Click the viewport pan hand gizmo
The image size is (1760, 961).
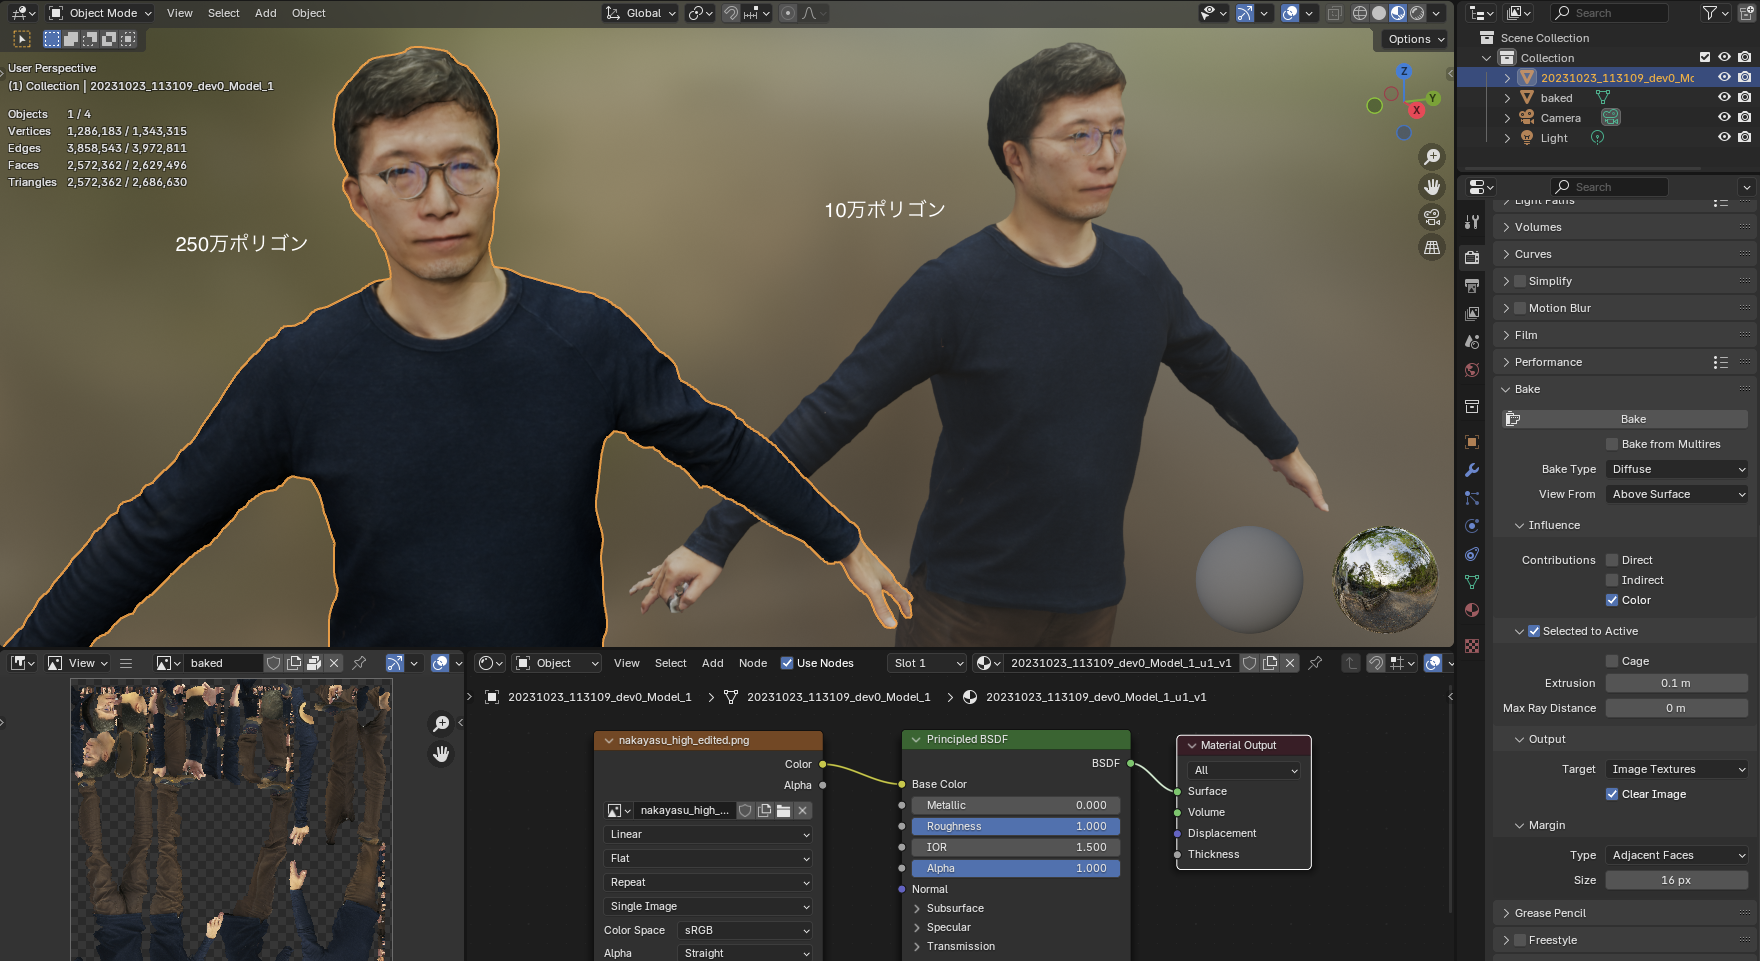1432,187
